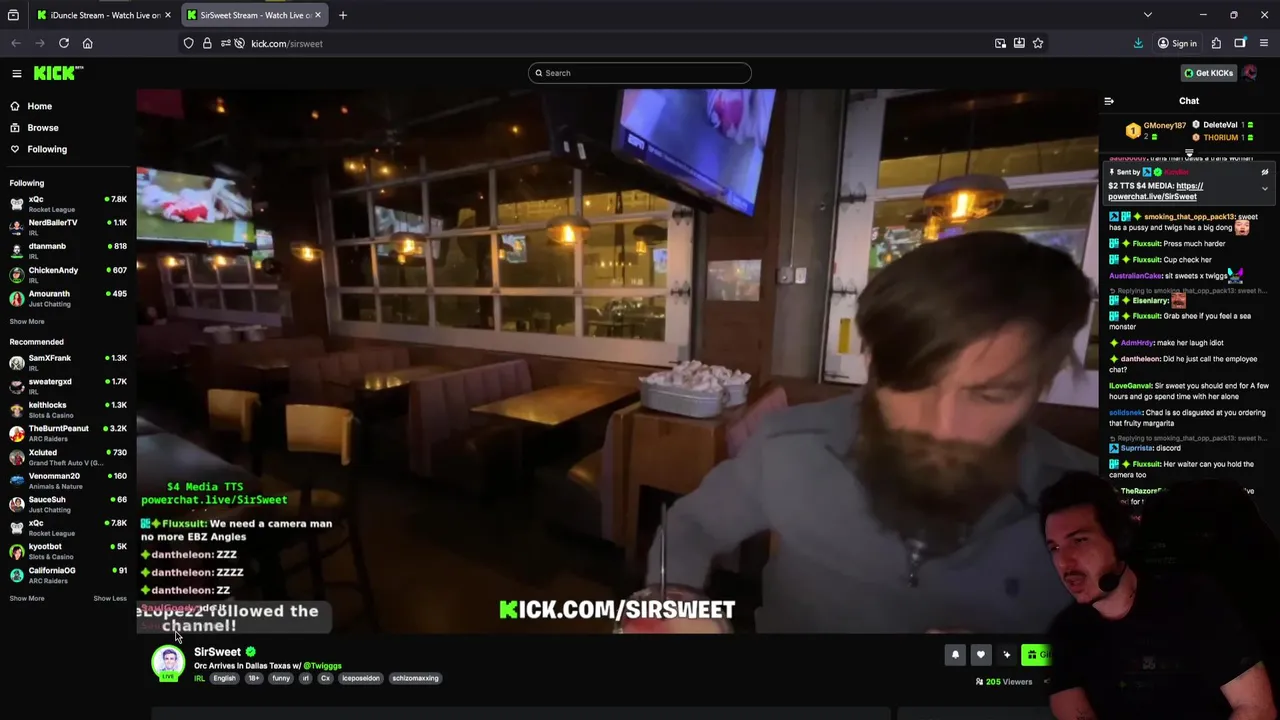Viewport: 1280px width, 720px height.
Task: Open recent browsing view at the tab bar's left end
Action: [13, 15]
